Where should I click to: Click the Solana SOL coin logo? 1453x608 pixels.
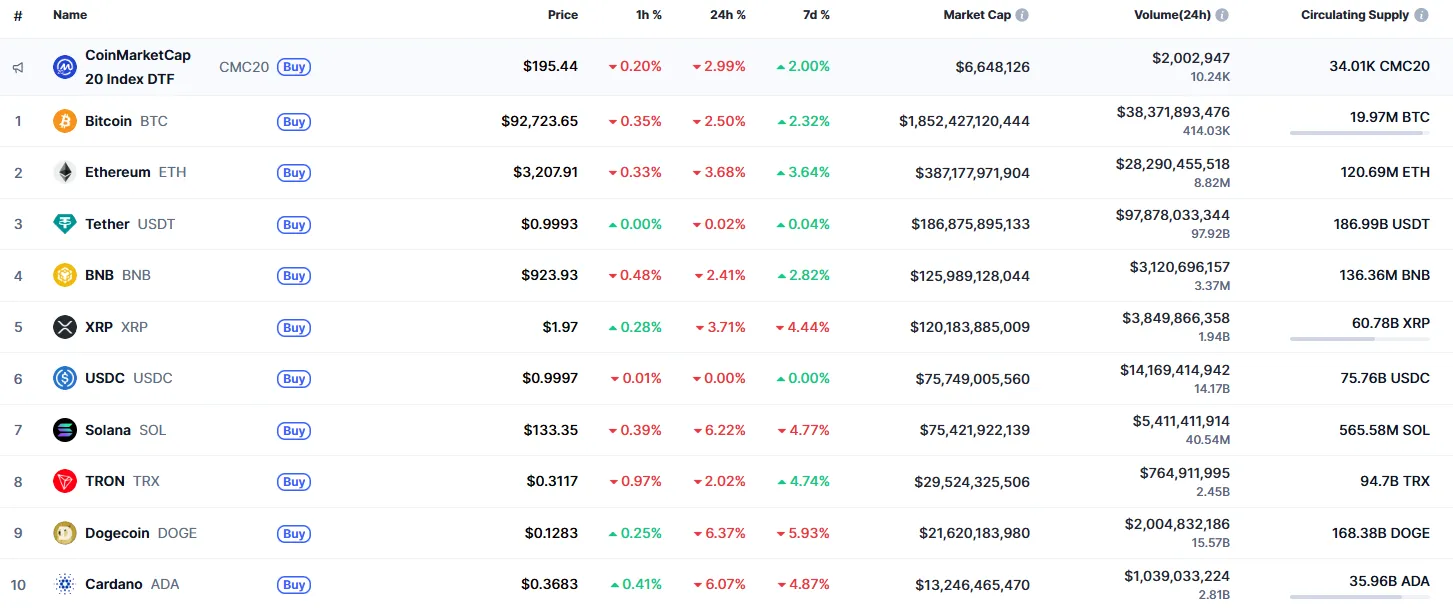tap(64, 430)
